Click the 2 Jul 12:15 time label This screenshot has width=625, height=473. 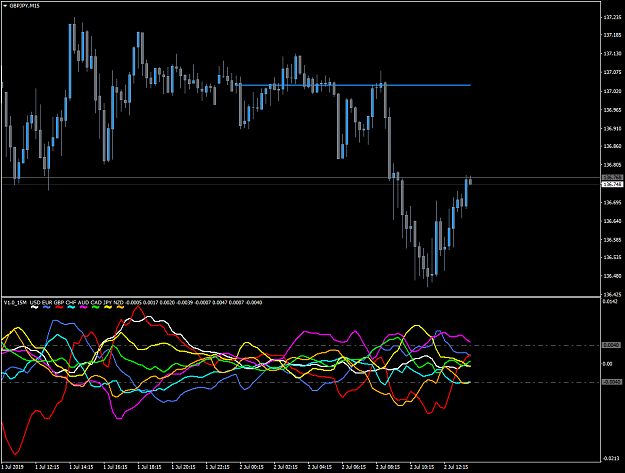(456, 467)
